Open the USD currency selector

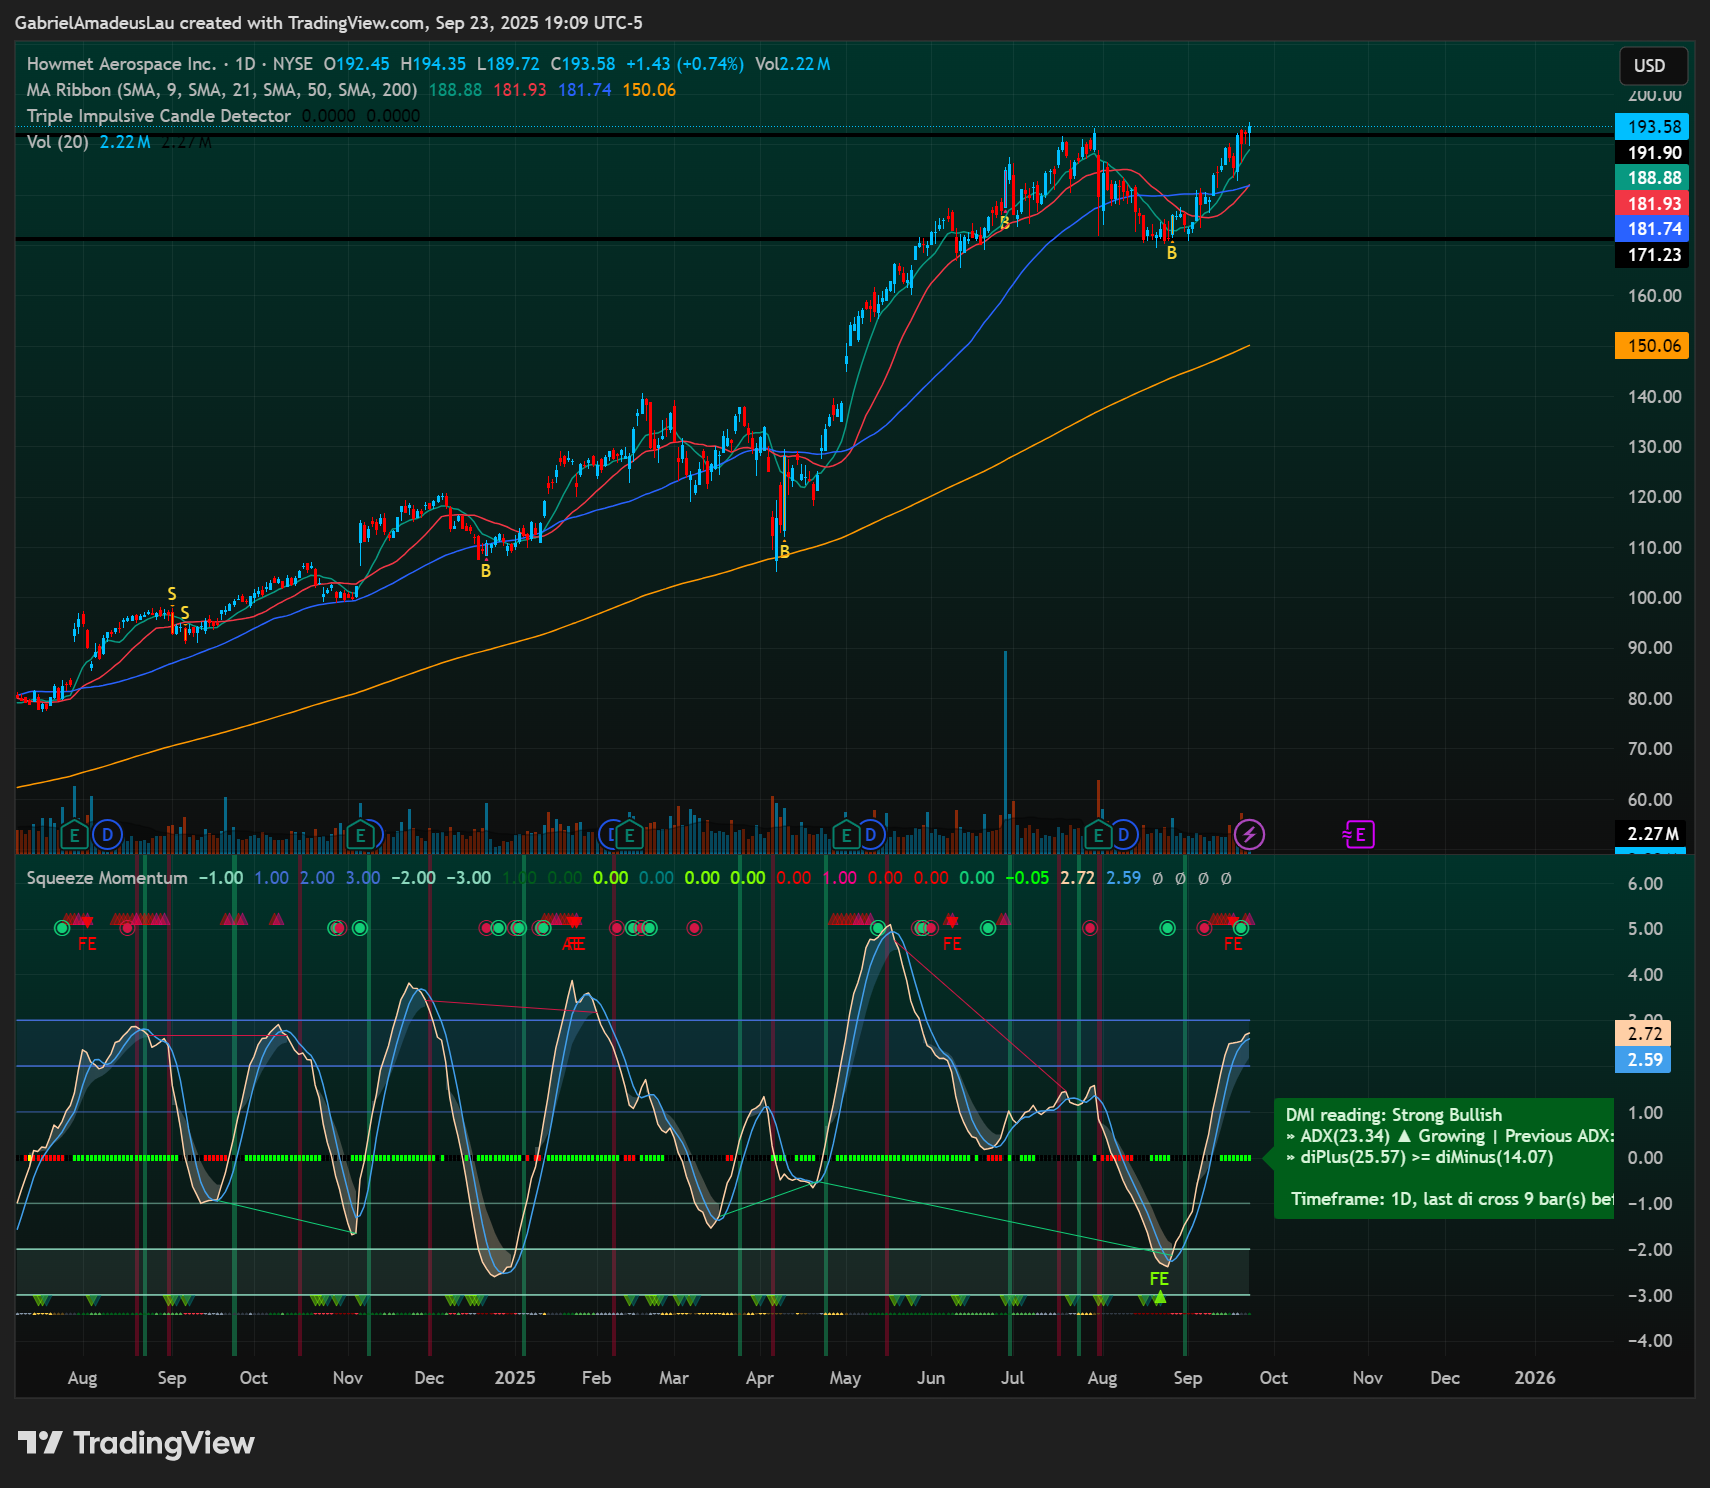[x=1653, y=66]
